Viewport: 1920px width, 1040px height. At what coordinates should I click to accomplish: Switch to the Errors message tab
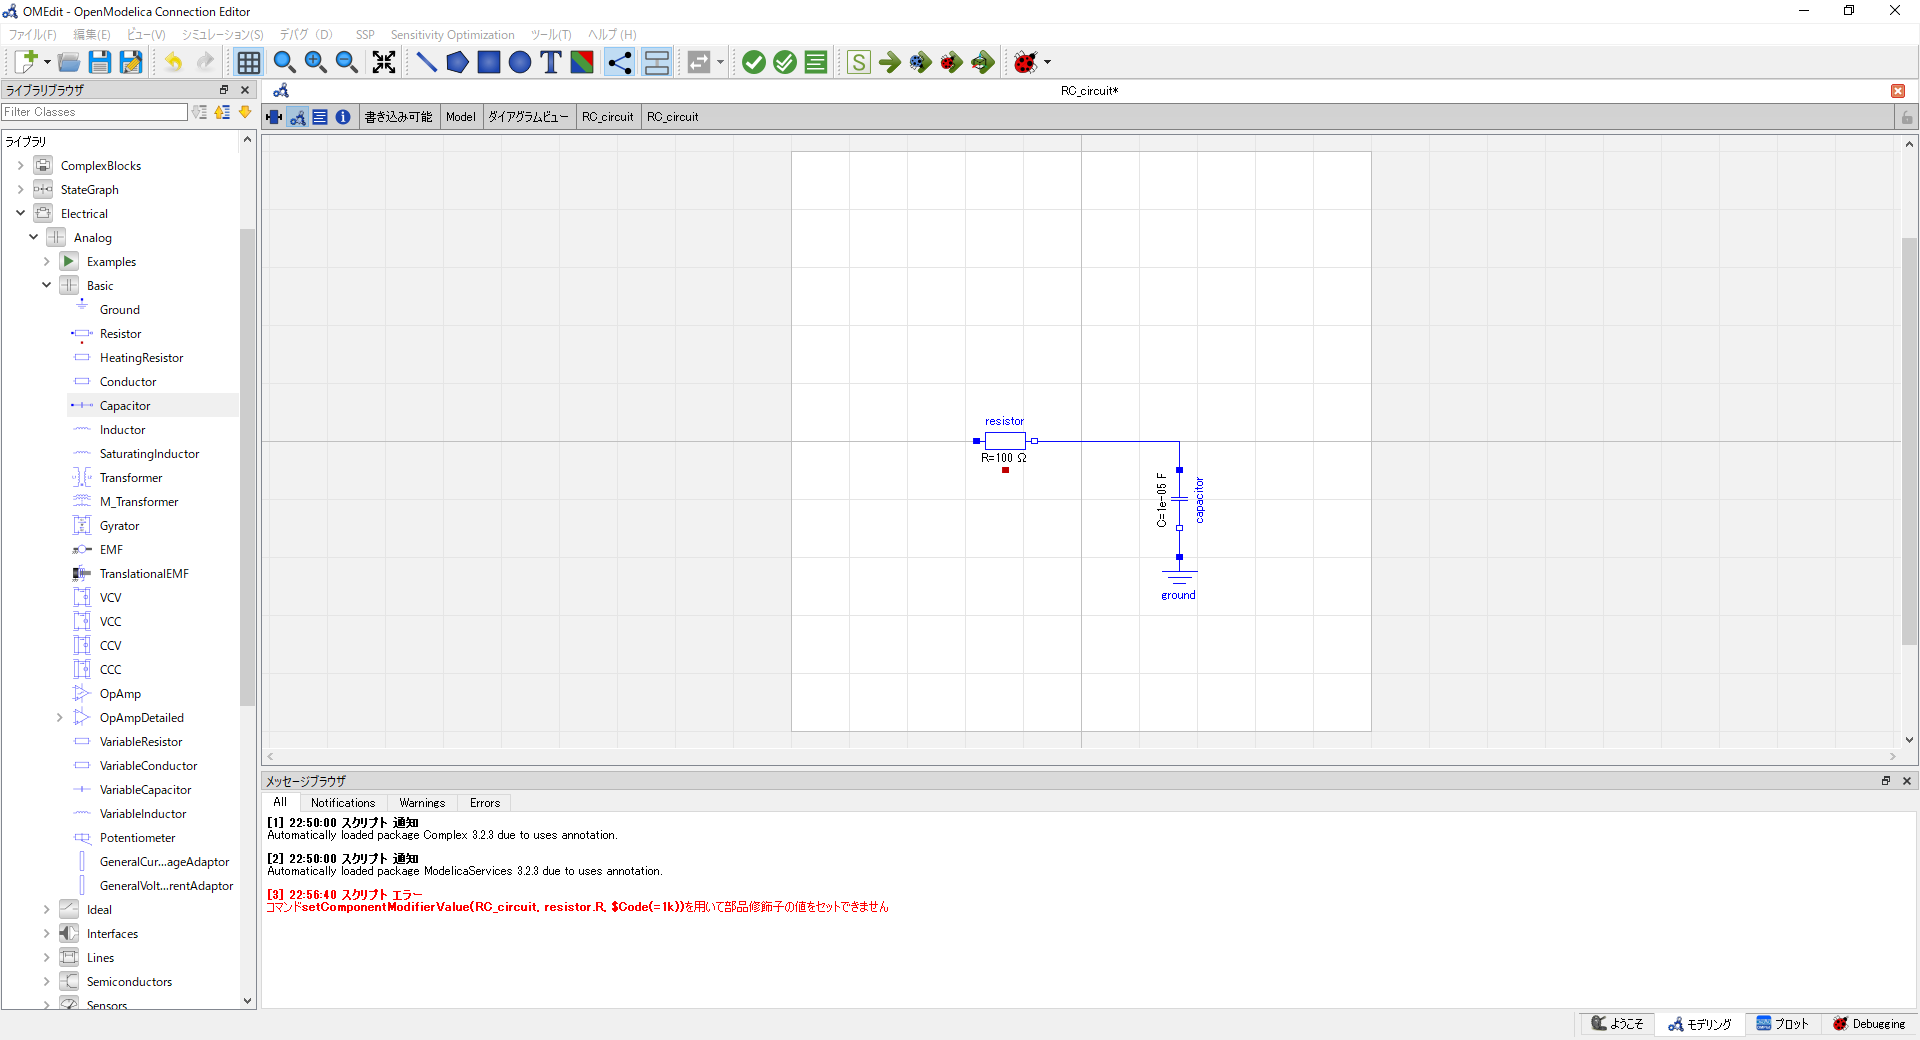point(484,803)
